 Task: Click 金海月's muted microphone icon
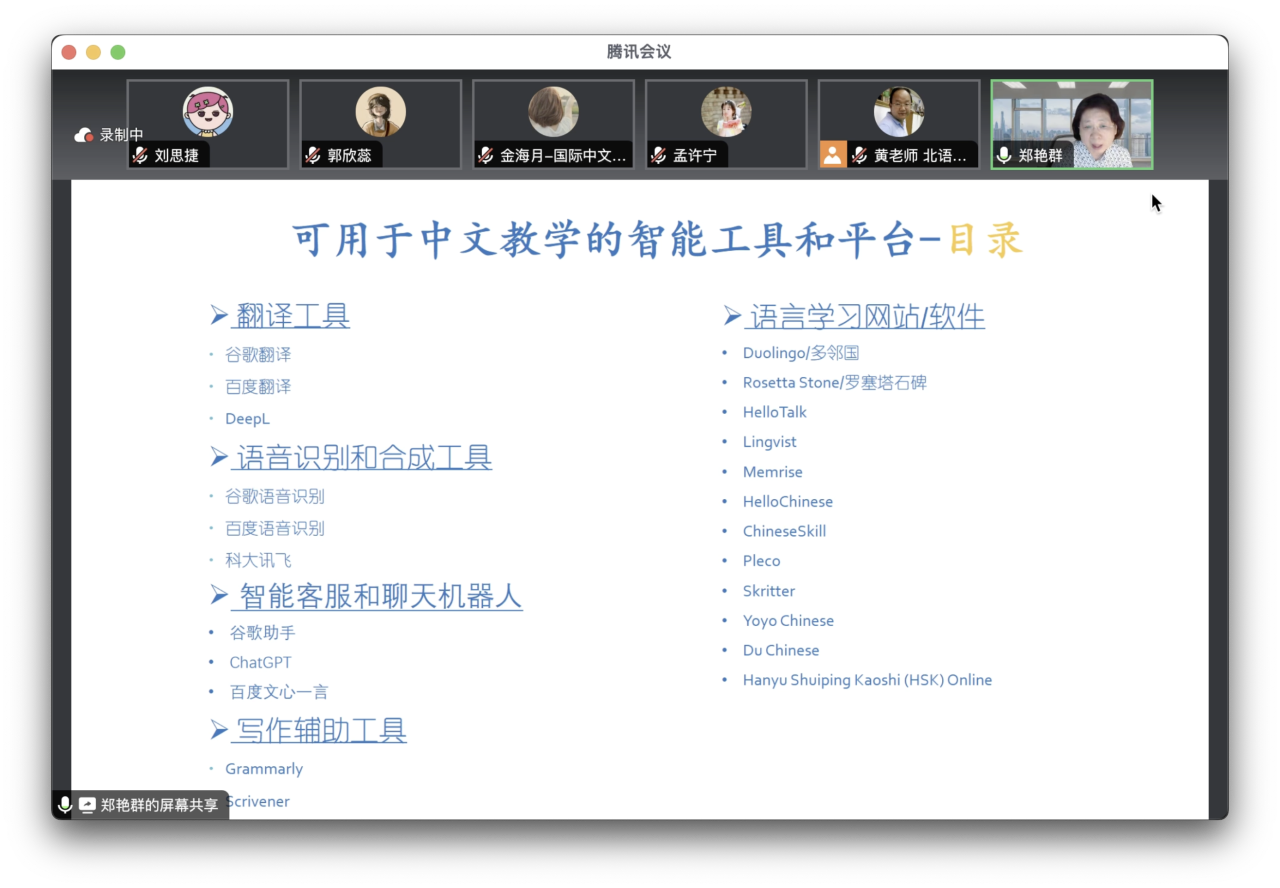(486, 155)
